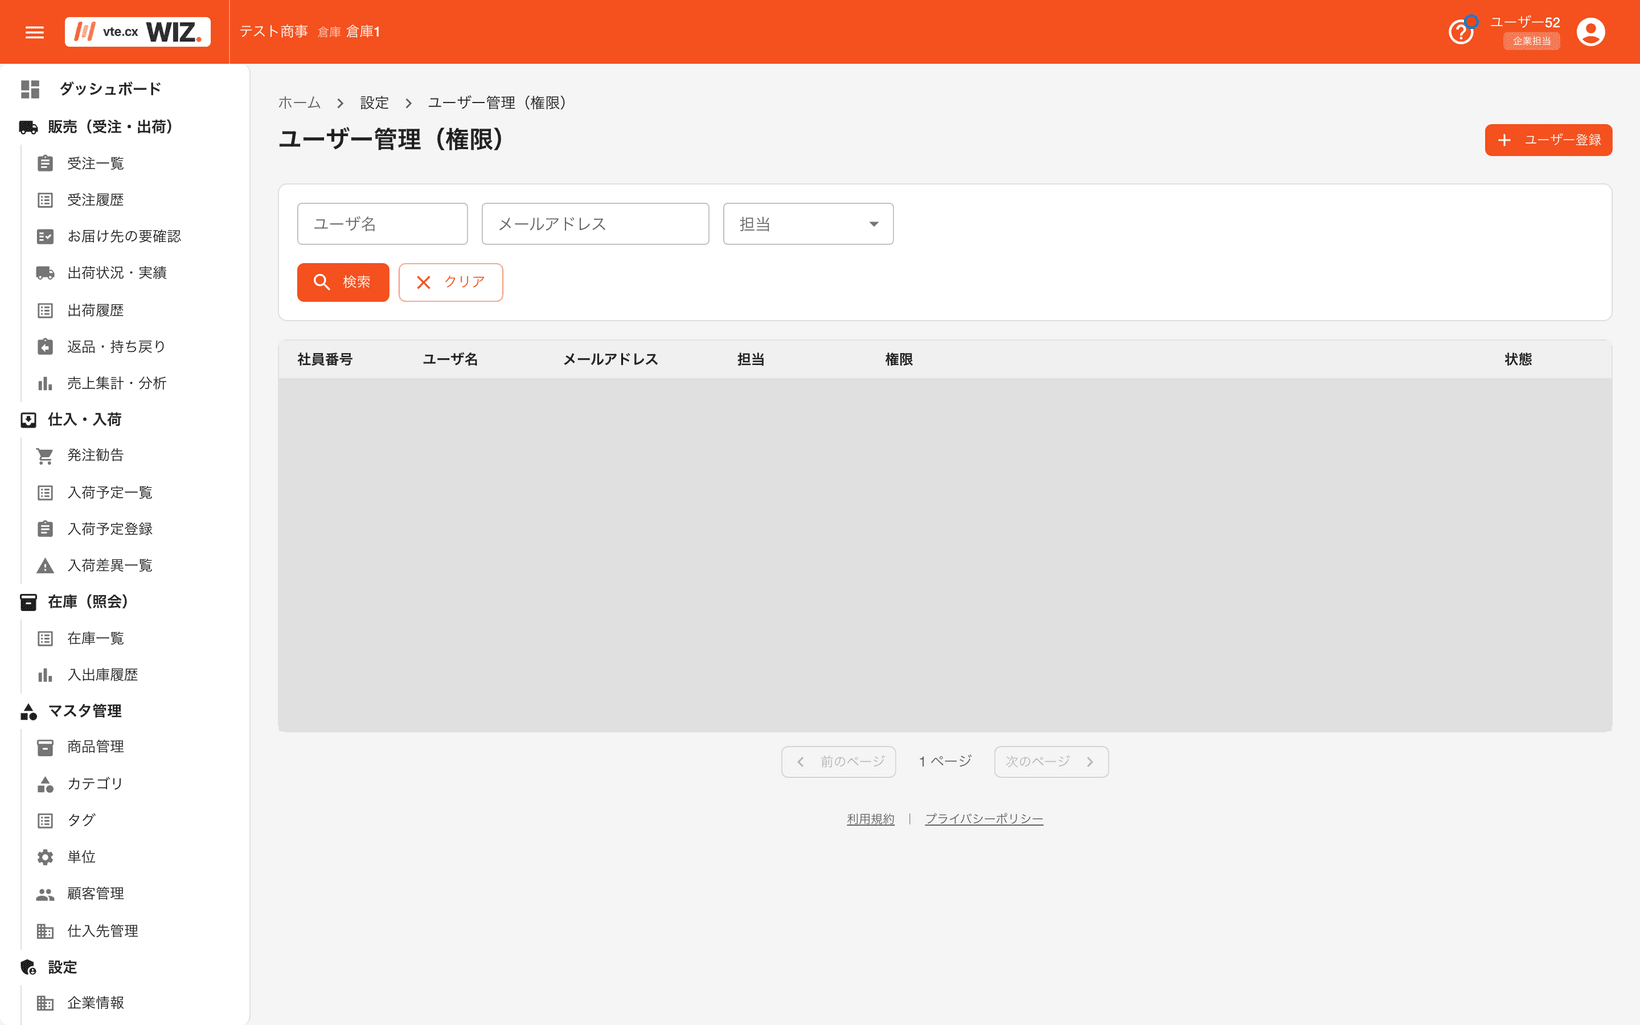This screenshot has width=1640, height=1025.
Task: Click the 設定 breadcrumb link
Action: point(374,103)
